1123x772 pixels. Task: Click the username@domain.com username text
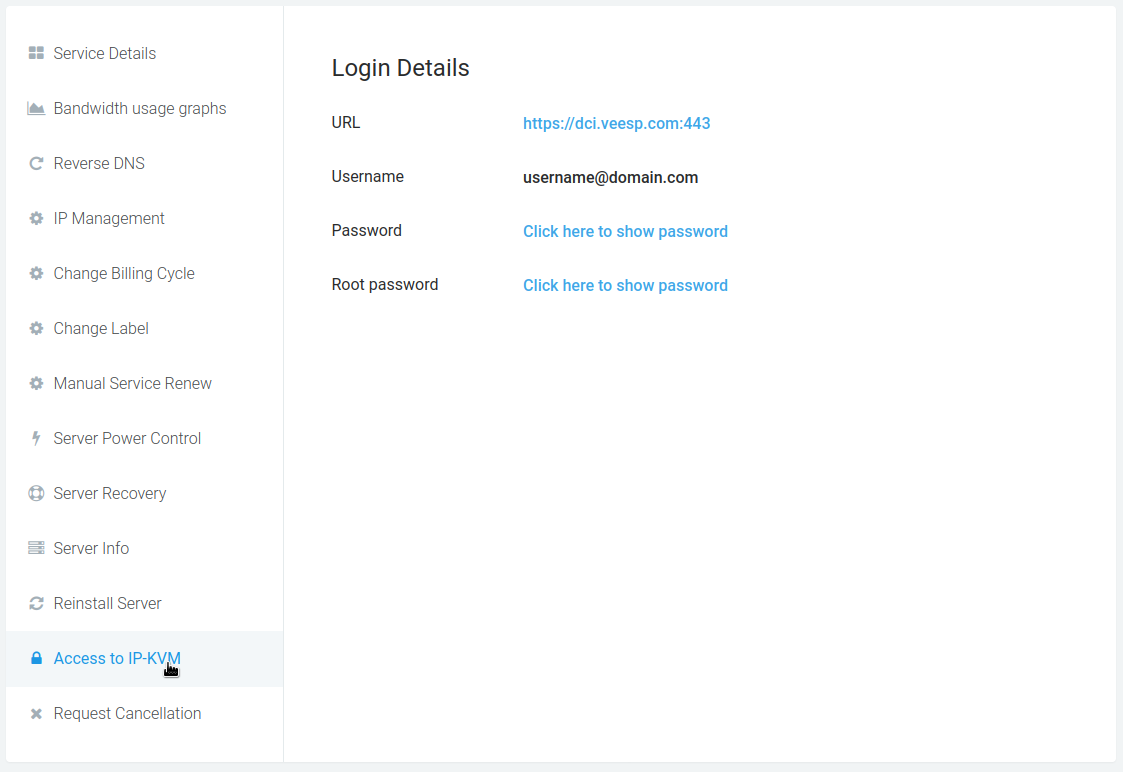[x=610, y=177]
